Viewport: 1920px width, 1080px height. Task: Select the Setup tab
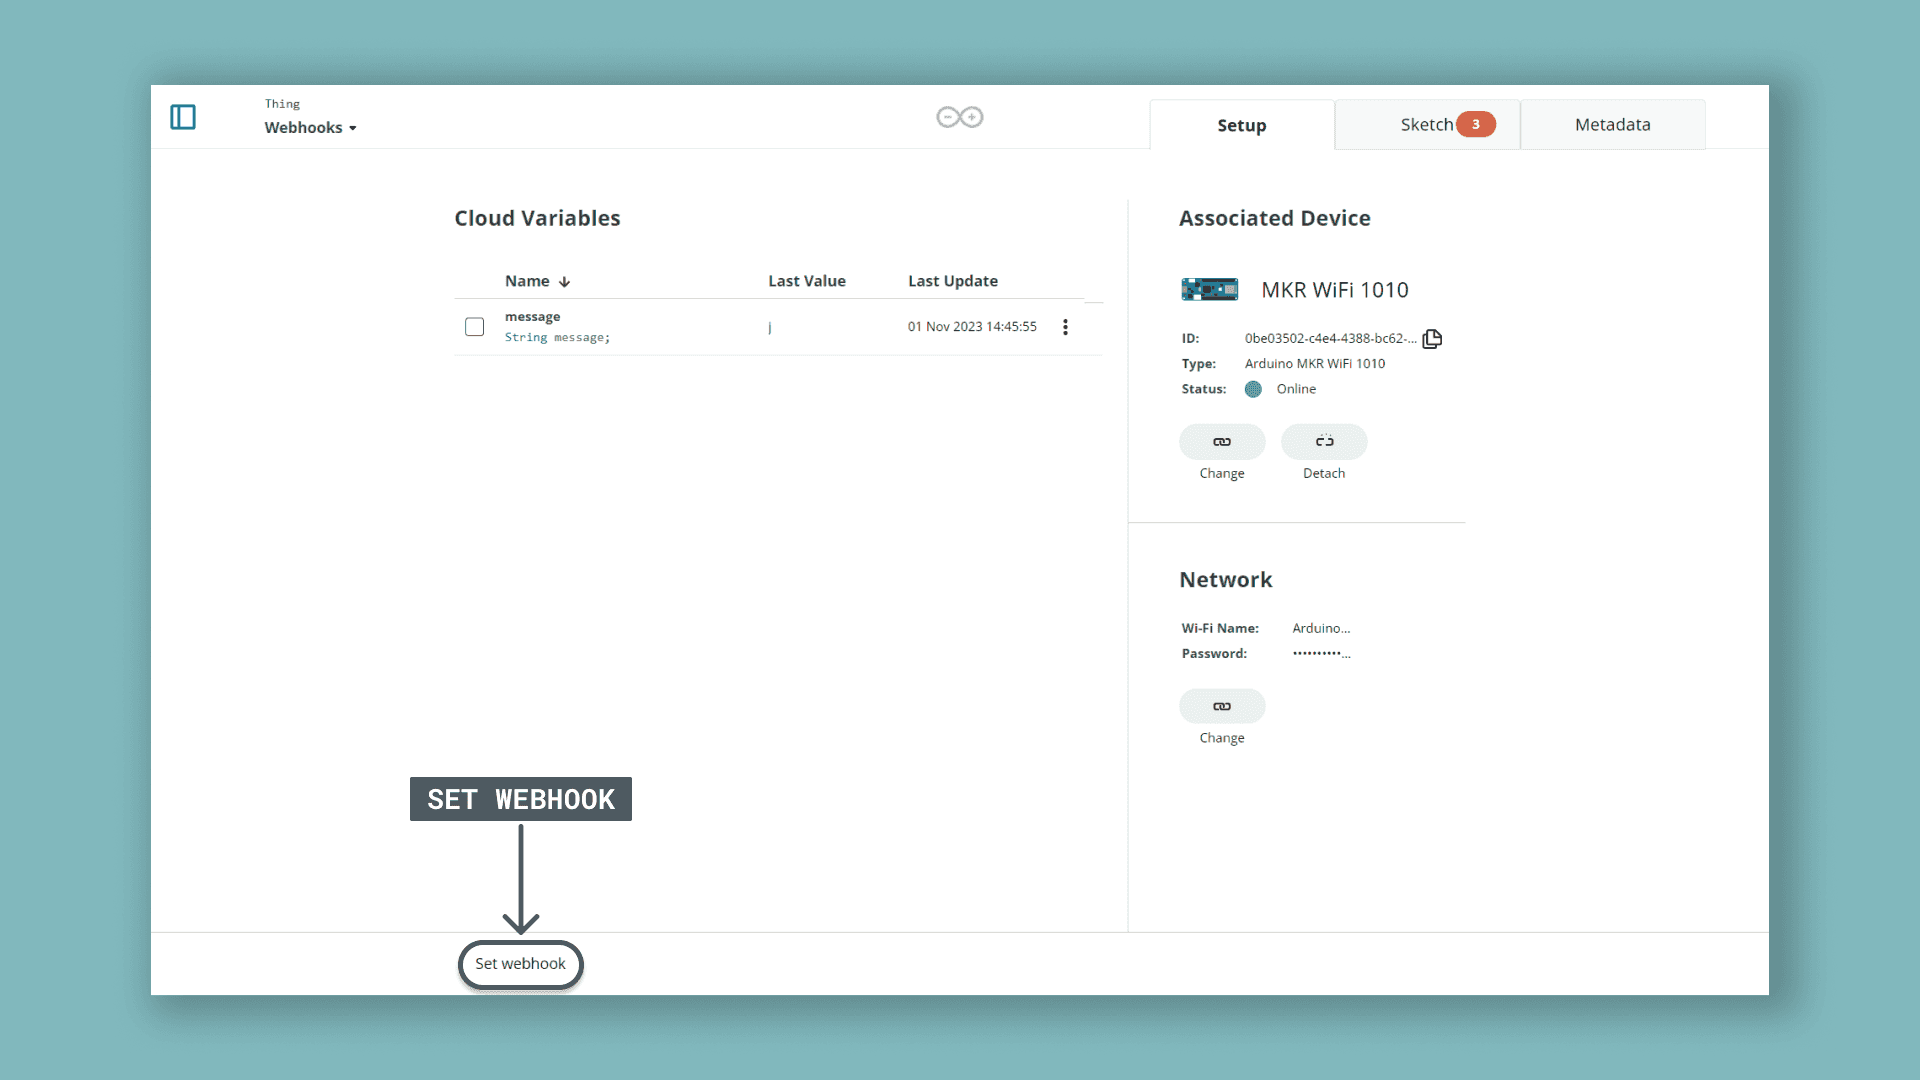pyautogui.click(x=1241, y=126)
